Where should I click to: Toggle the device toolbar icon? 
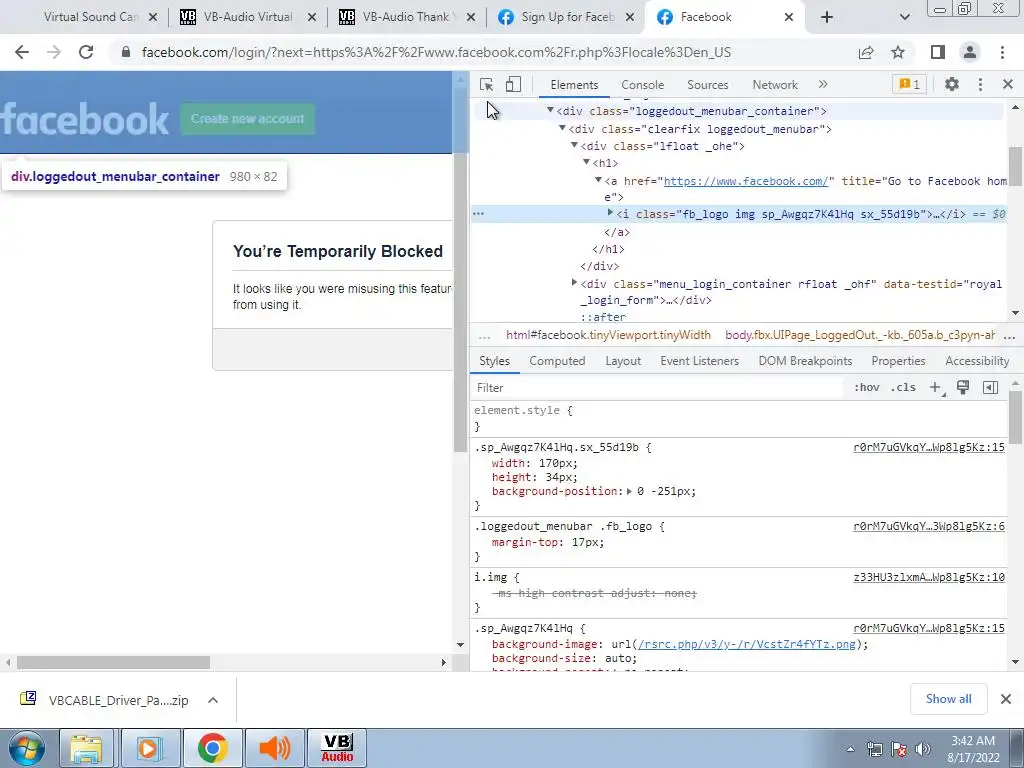513,84
